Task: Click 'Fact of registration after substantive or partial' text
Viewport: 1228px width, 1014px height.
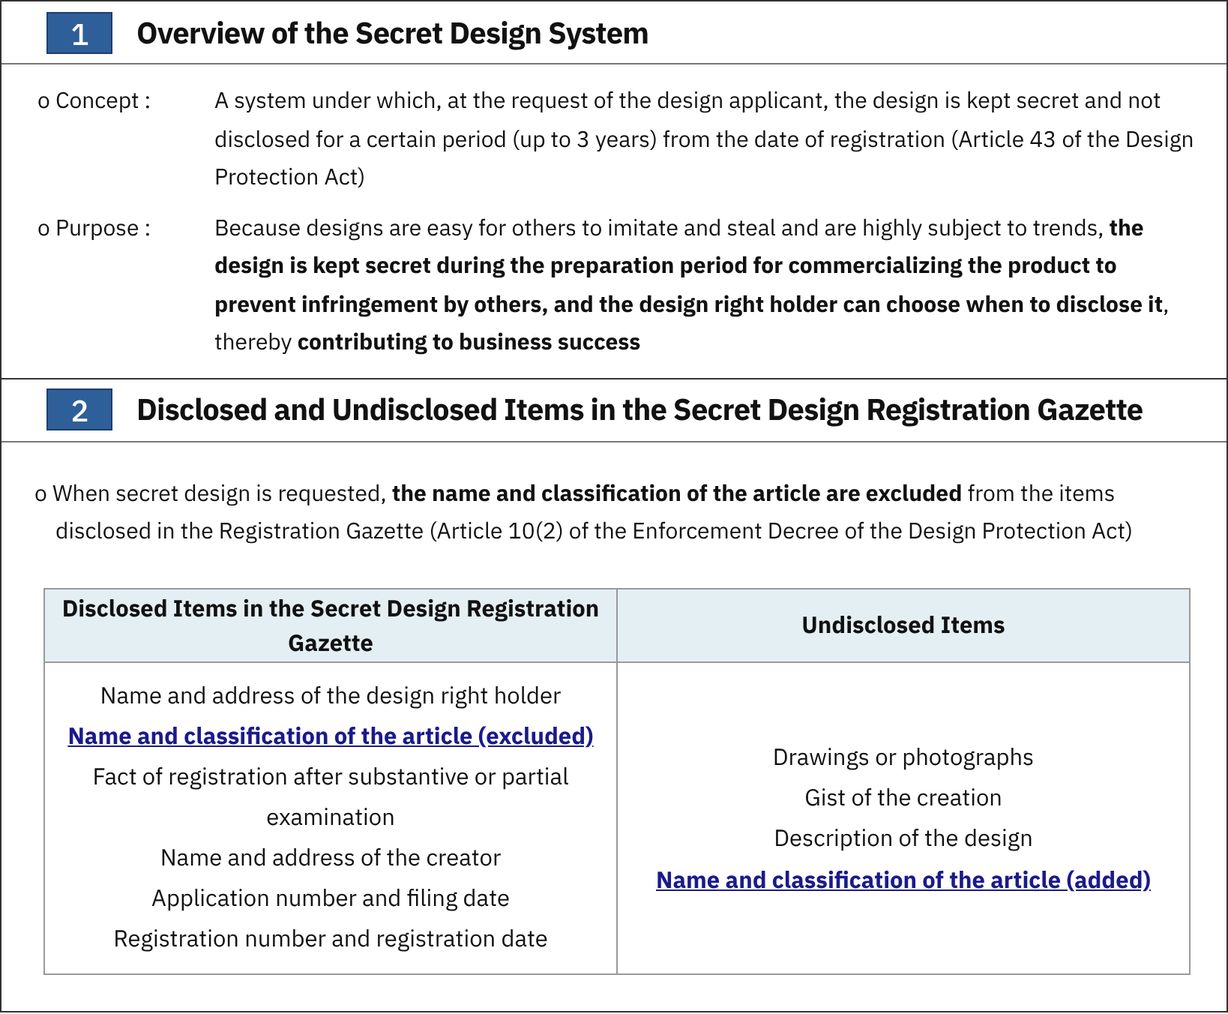Action: click(330, 777)
